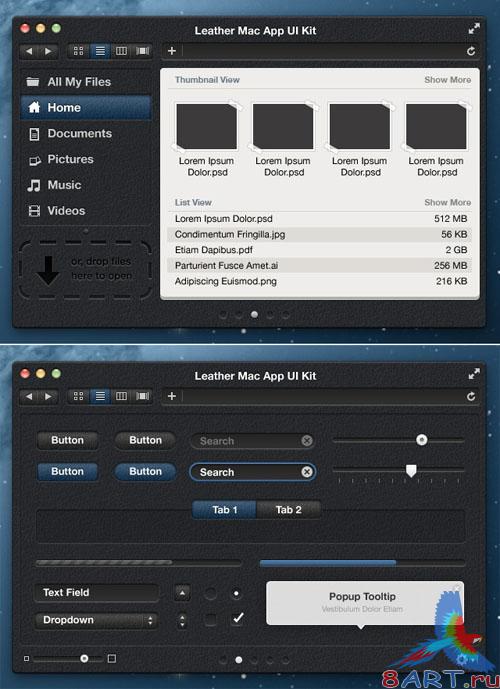
Task: Toggle fullscreen arrows in top window
Action: coord(474,29)
